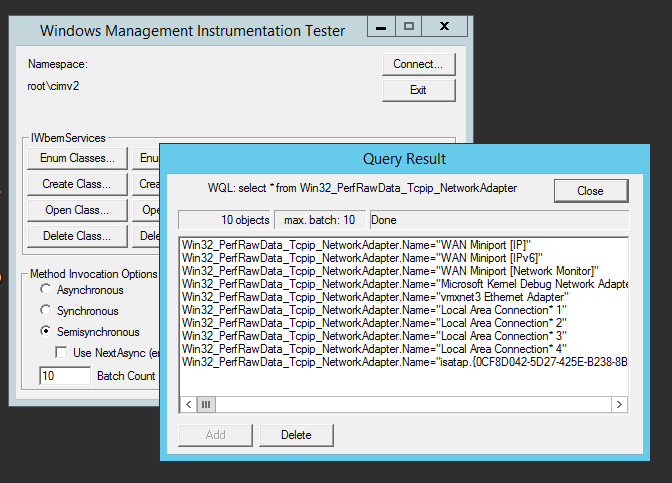Click the partially hidden Crea... button
Viewport: 672px width, 483px height.
146,184
